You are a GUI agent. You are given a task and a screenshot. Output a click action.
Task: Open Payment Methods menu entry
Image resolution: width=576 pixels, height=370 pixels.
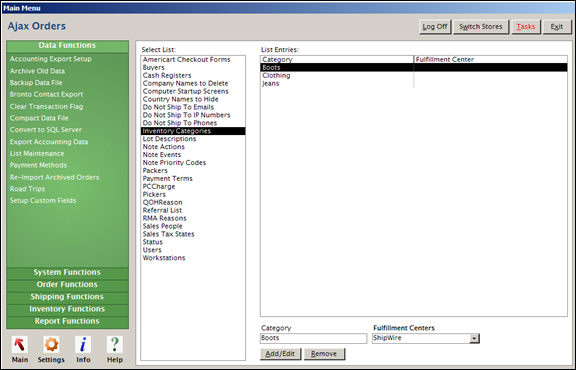click(x=38, y=165)
